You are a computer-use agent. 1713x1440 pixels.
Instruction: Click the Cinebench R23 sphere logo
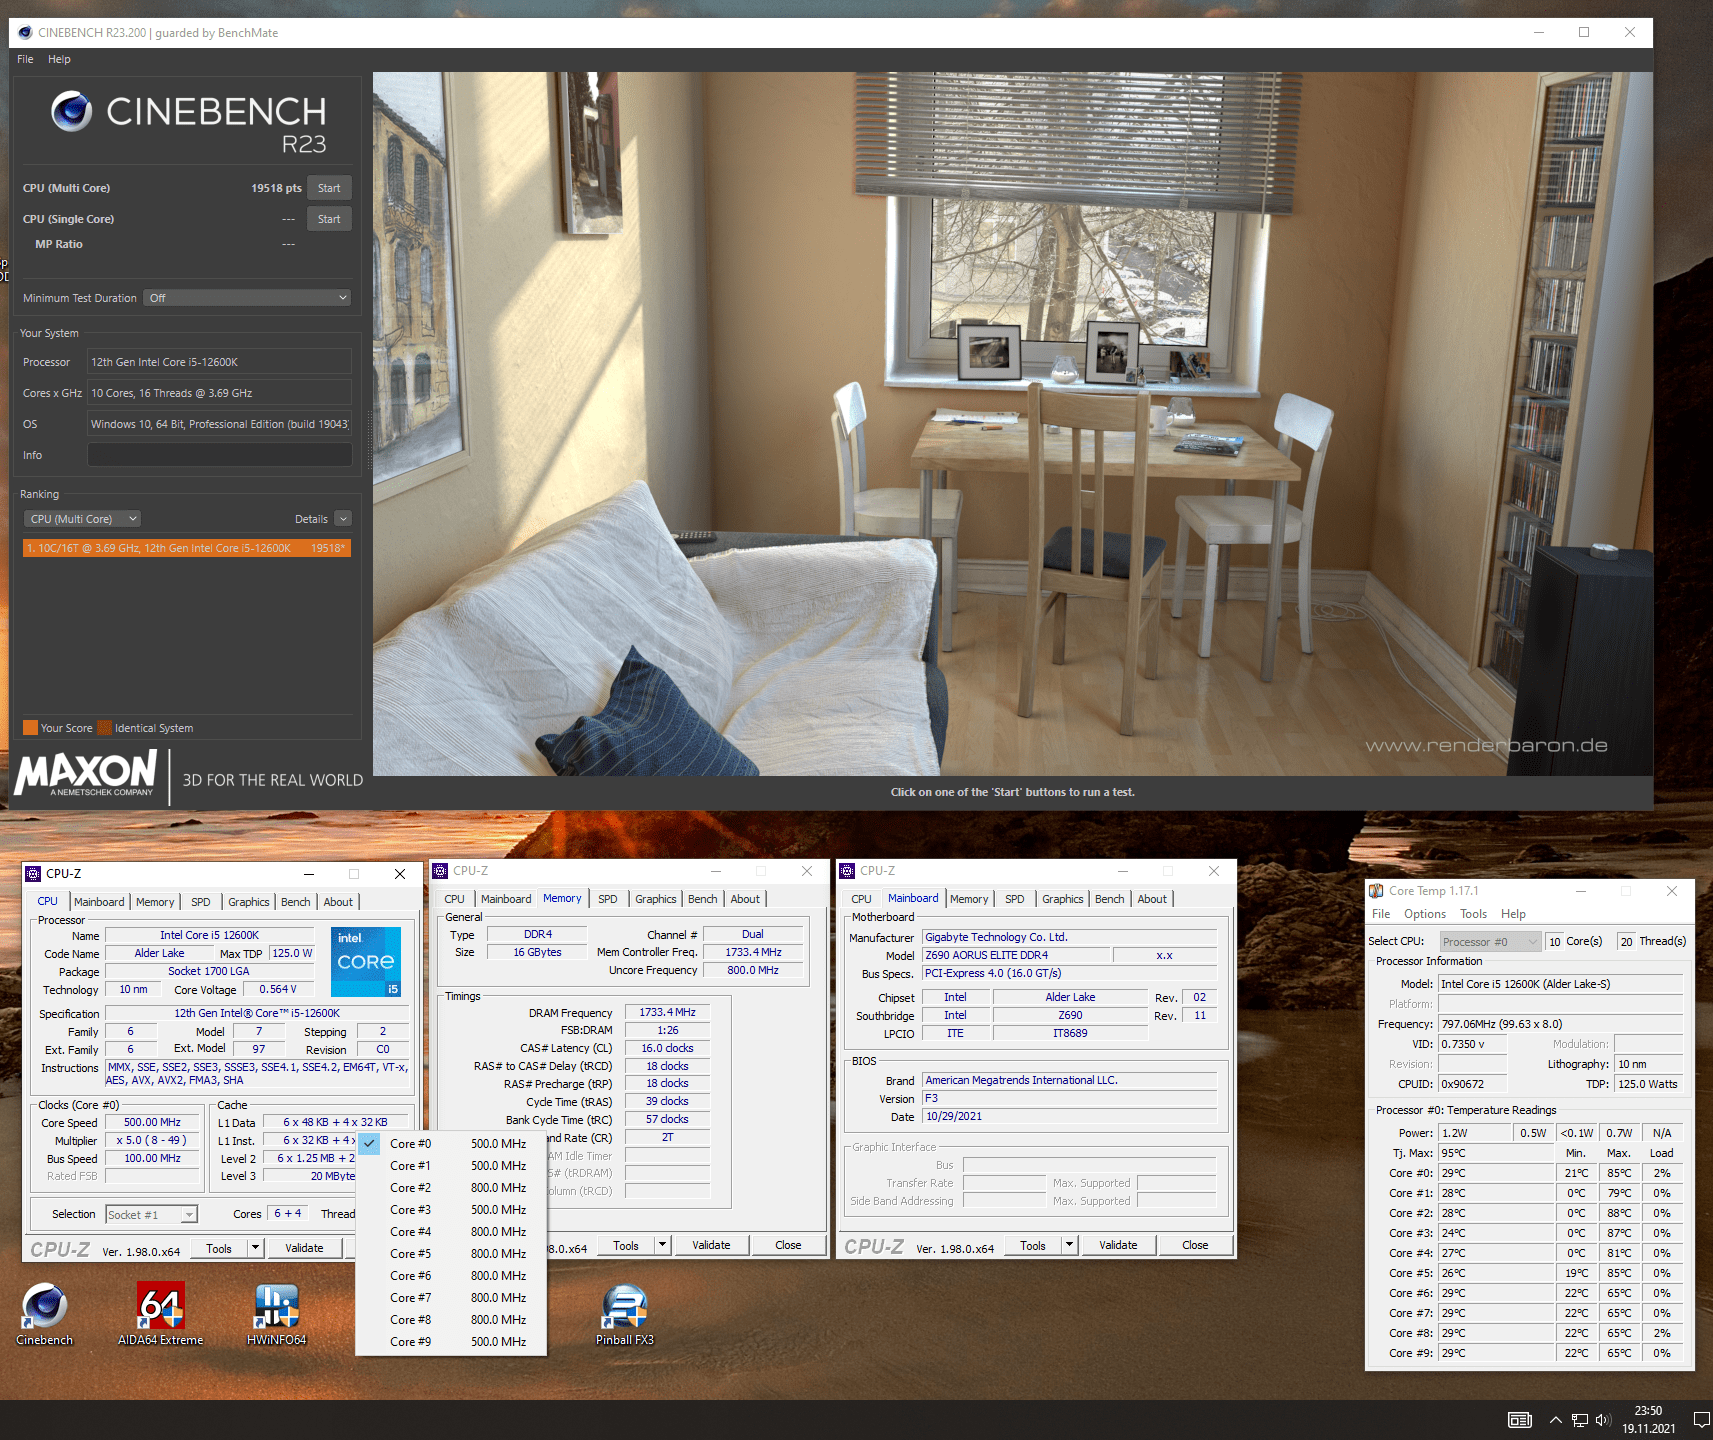(72, 111)
